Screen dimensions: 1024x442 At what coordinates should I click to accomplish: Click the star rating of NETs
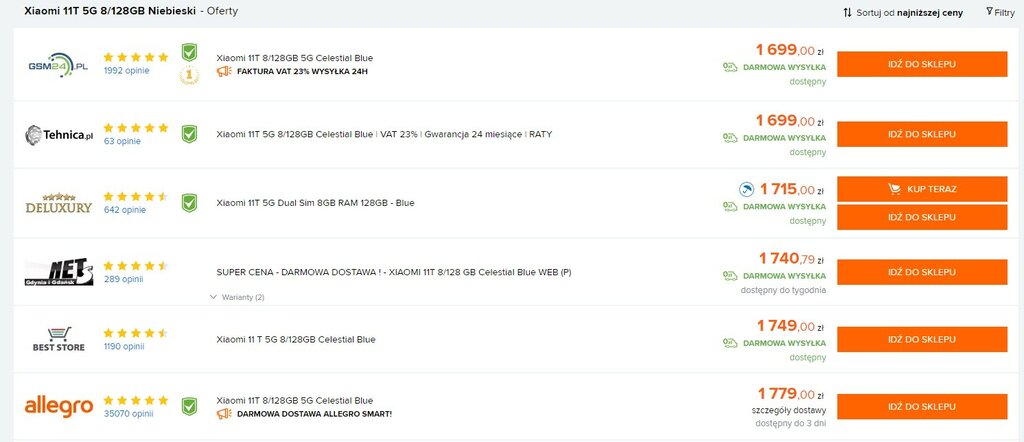(136, 266)
